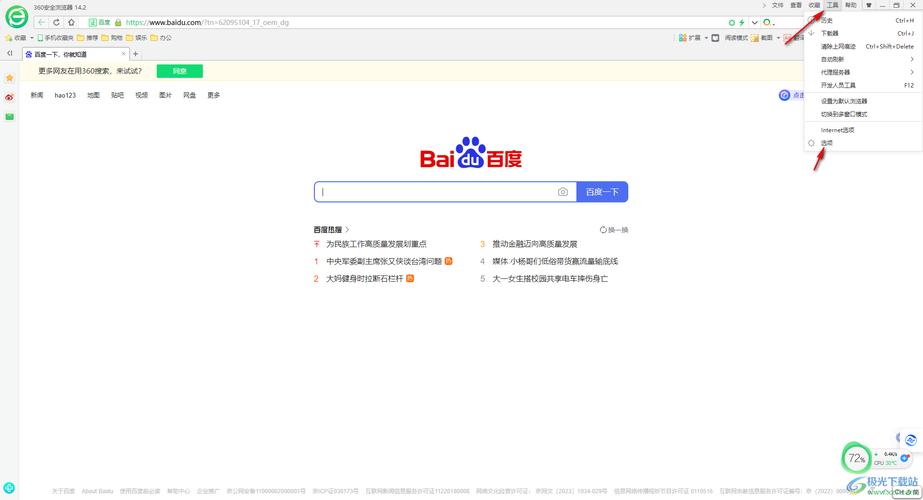Open a new tab with the plus button
Viewport: 923px width, 500px height.
(136, 54)
